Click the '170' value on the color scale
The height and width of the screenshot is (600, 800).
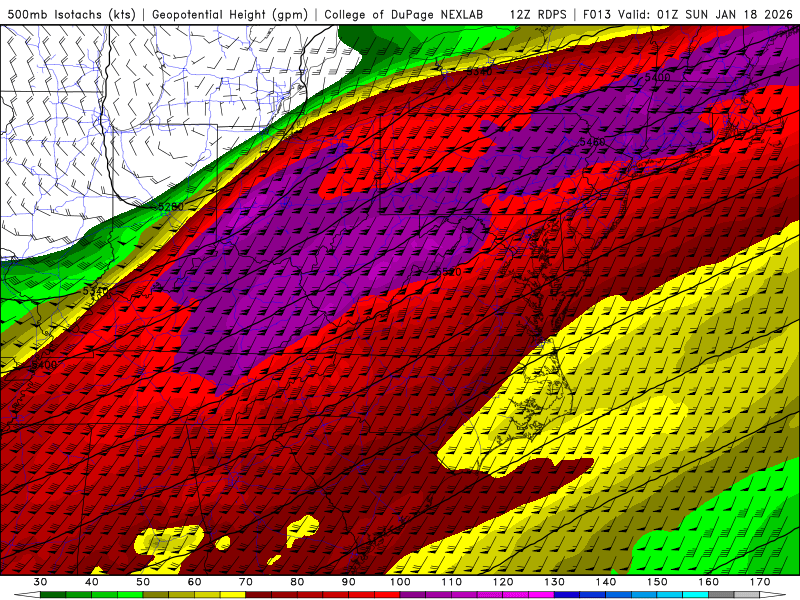(760, 582)
